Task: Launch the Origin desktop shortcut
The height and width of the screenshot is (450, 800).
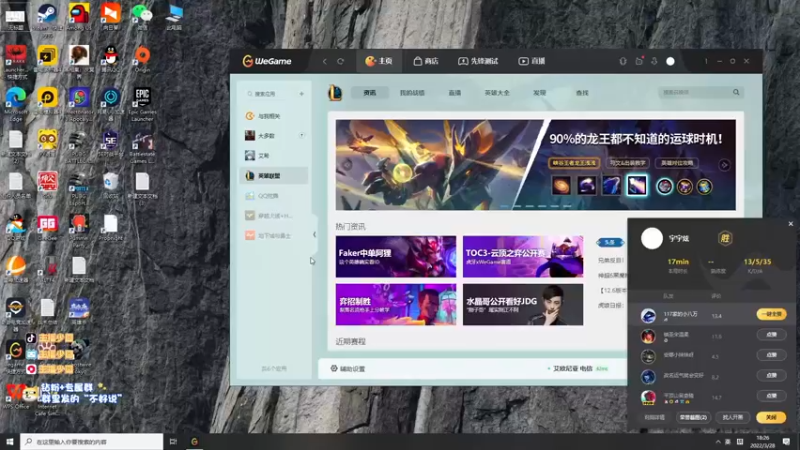Action: coord(142,57)
